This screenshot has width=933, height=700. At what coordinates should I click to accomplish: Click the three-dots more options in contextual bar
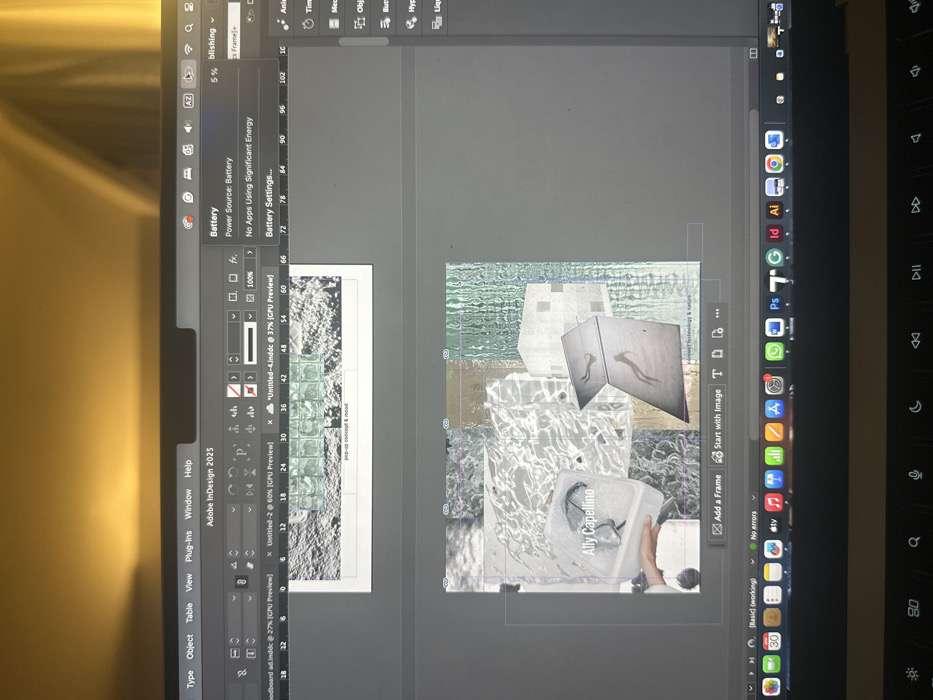[717, 312]
